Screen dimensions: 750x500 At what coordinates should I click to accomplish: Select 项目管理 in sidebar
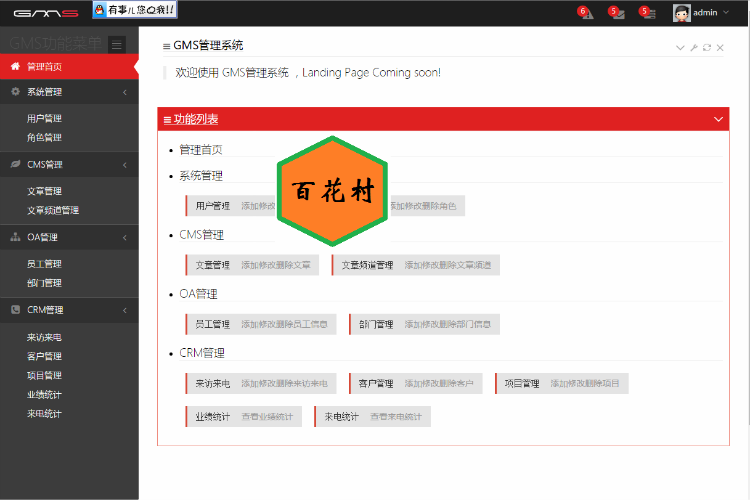pyautogui.click(x=44, y=376)
